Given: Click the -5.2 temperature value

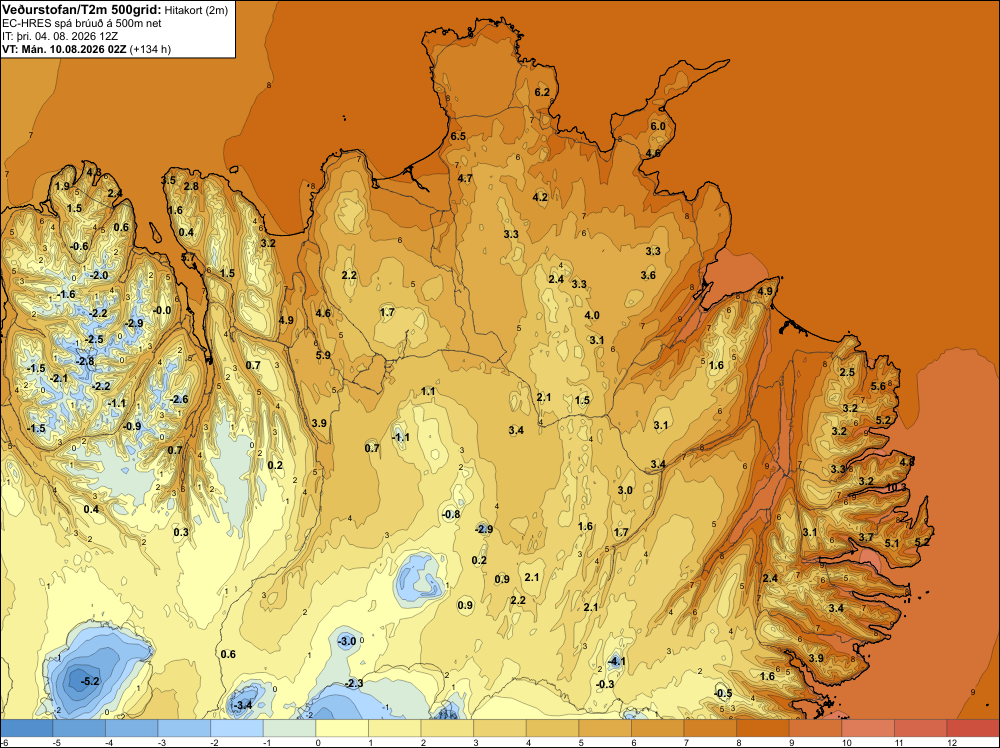Looking at the screenshot, I should point(90,681).
